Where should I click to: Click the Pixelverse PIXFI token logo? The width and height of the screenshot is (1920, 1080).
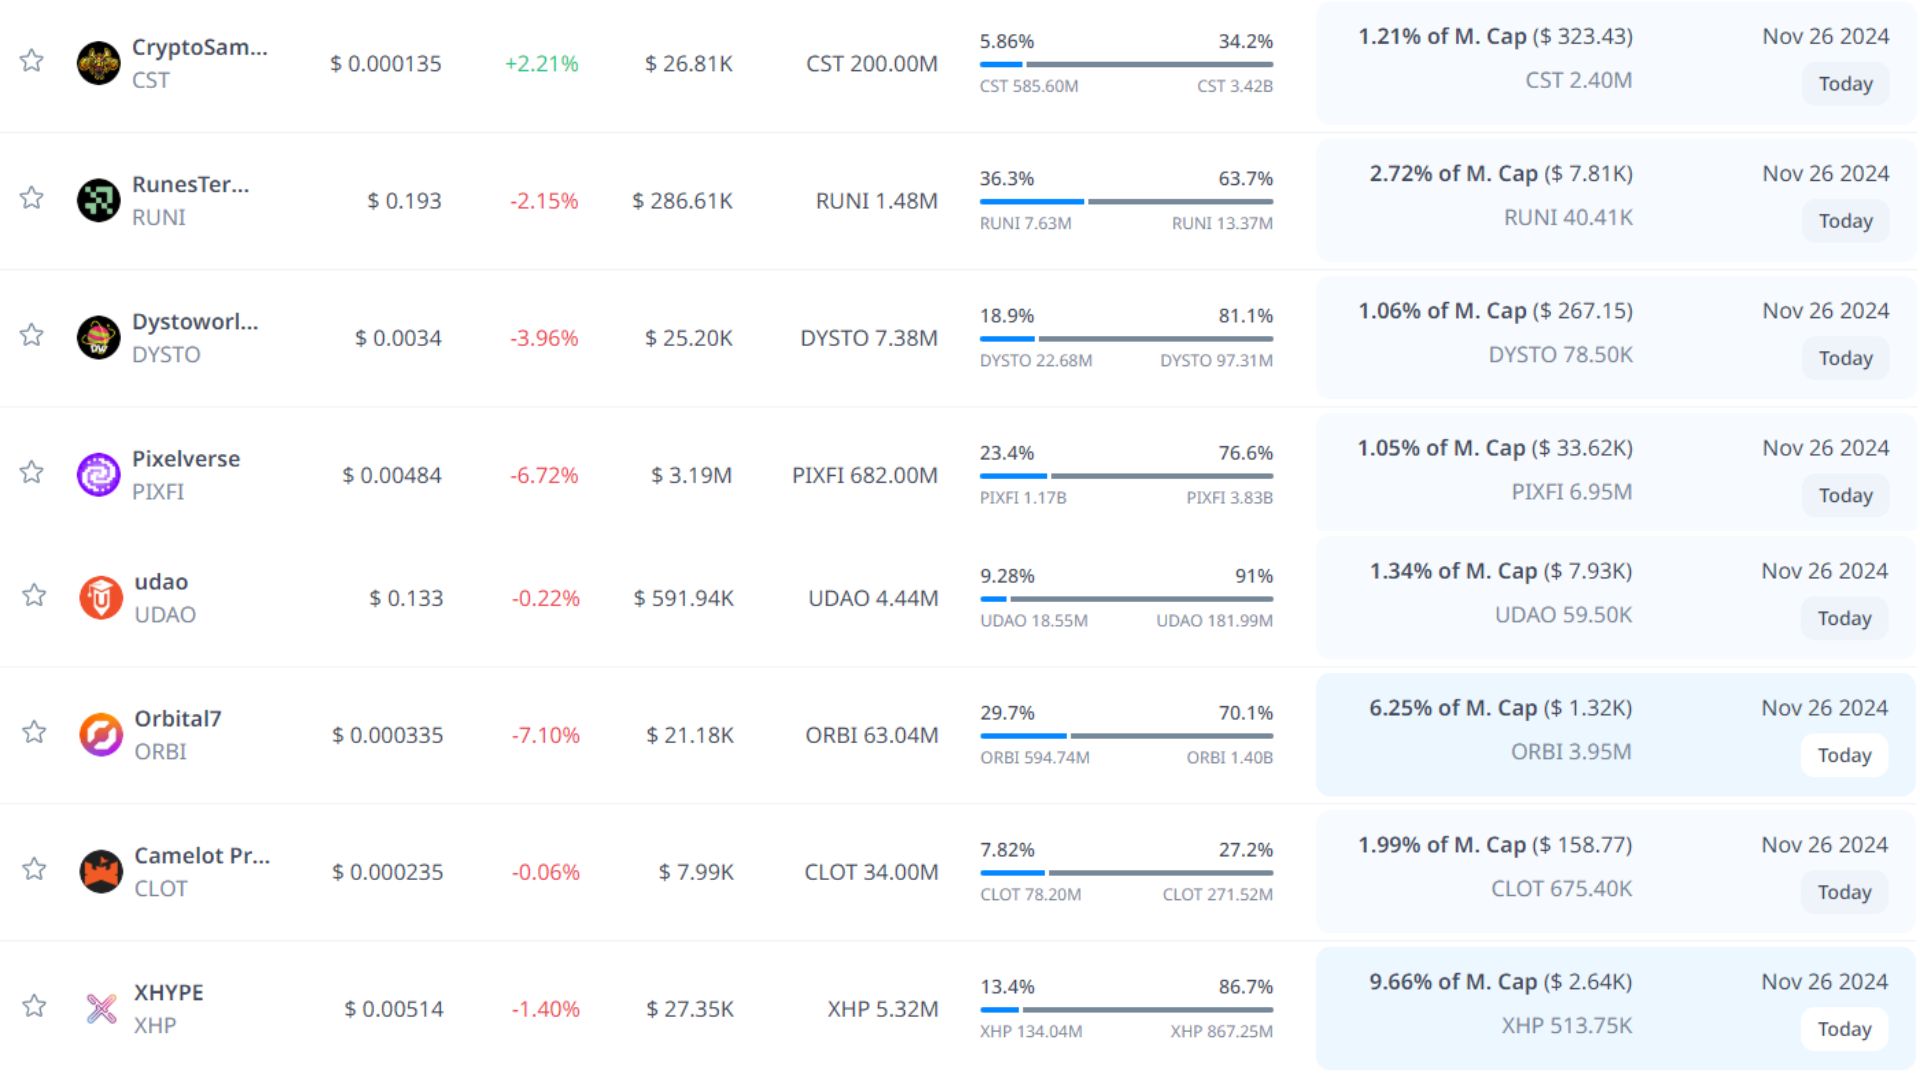[x=98, y=474]
